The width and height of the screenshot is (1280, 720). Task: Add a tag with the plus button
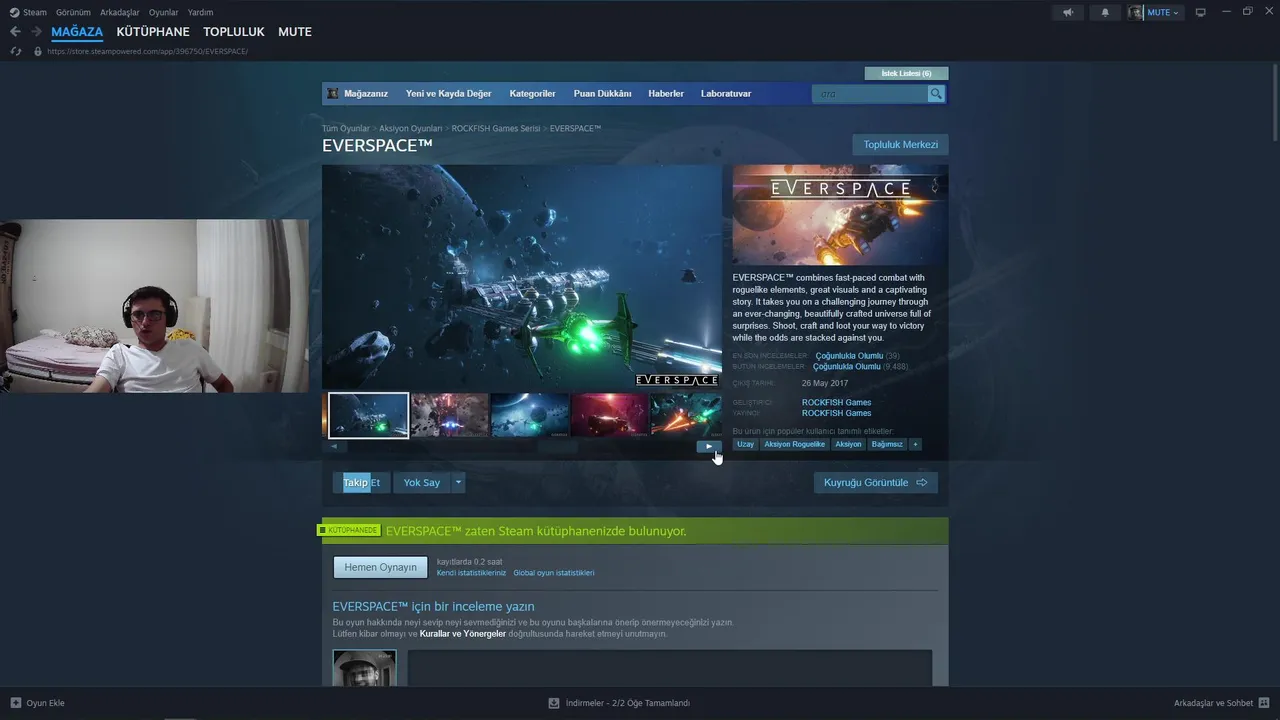click(915, 444)
